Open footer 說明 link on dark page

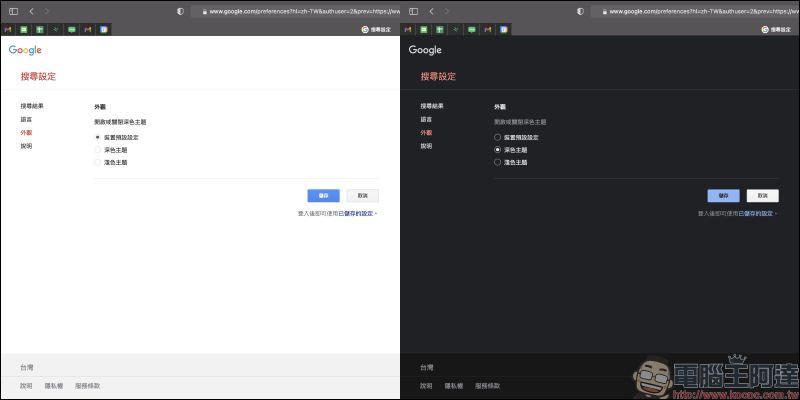pos(426,386)
